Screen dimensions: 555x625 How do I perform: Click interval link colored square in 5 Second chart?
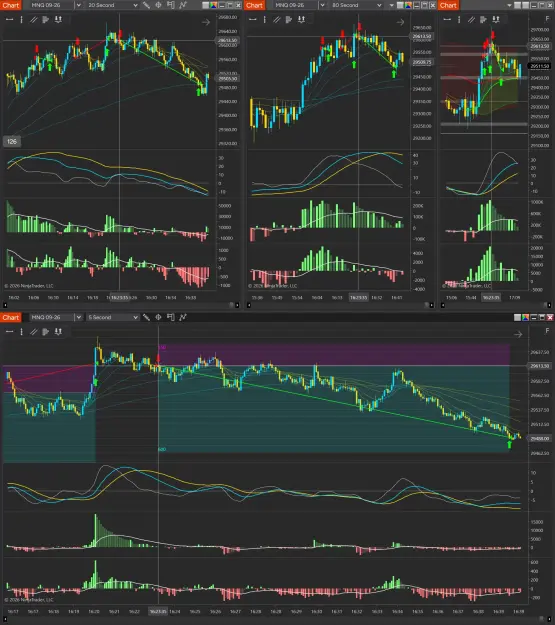[x=525, y=317]
